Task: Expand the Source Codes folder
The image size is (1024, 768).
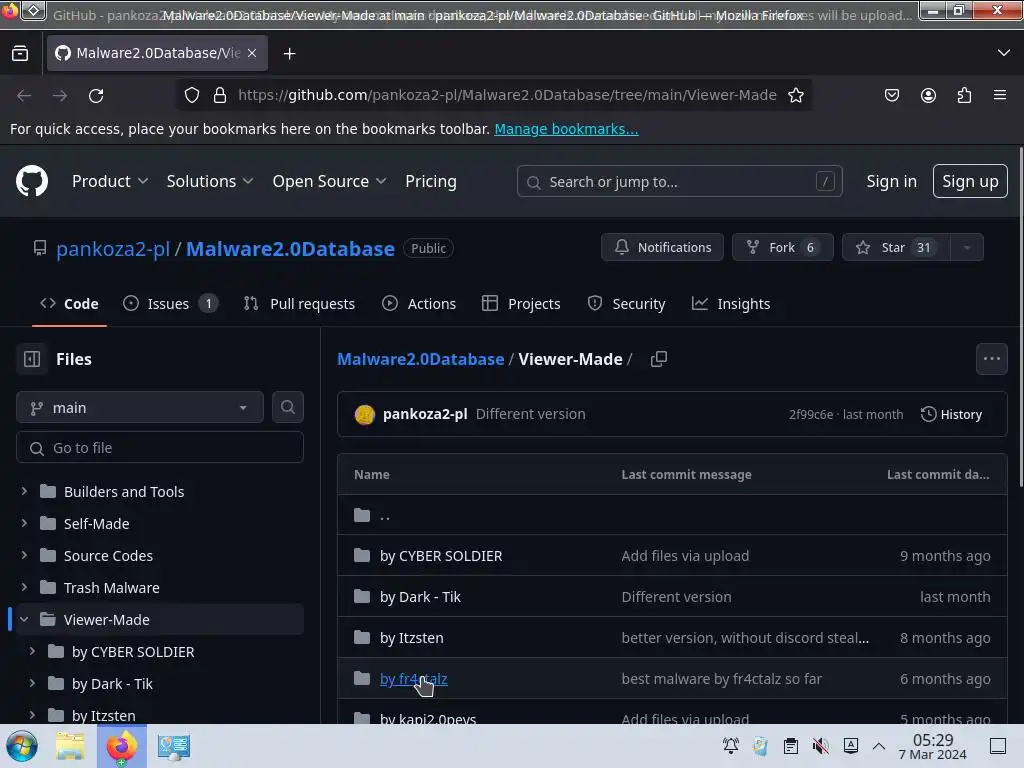Action: click(x=24, y=555)
